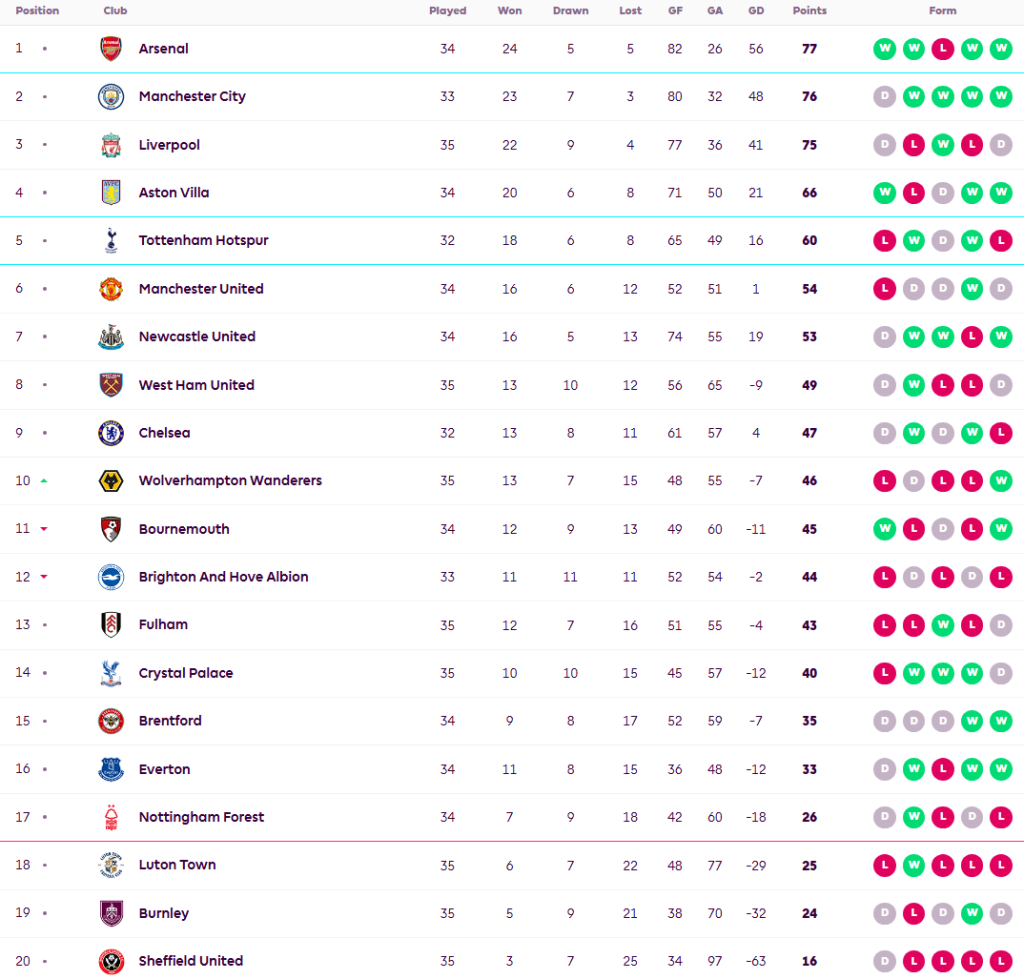Click Brighton And Hove Albion's red position-down arrow
This screenshot has width=1024, height=979.
tap(44, 577)
